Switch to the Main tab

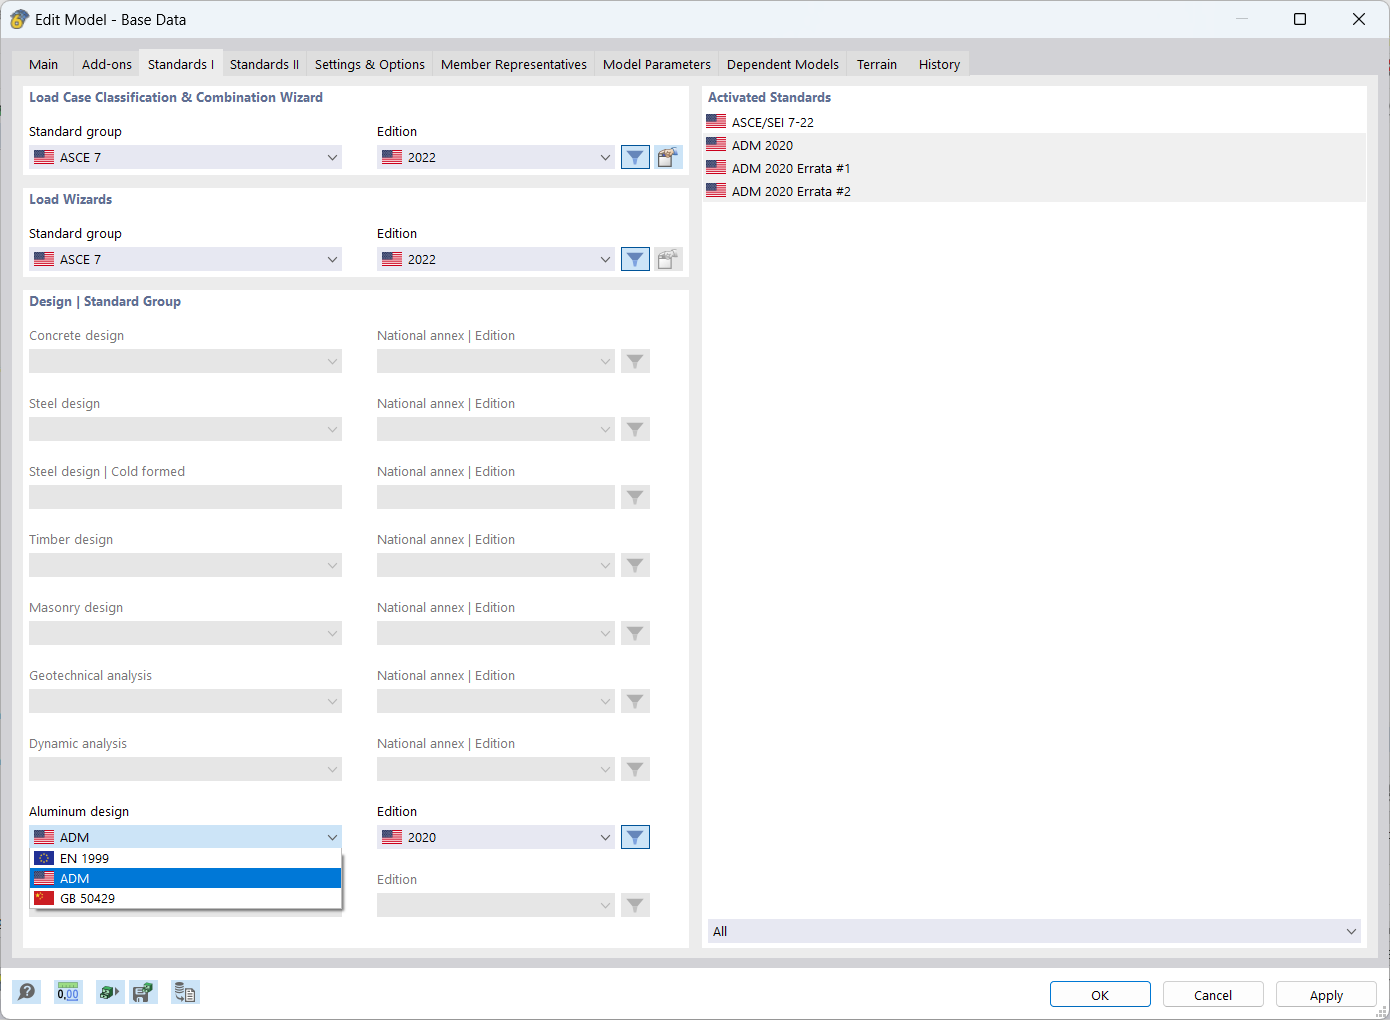(43, 64)
